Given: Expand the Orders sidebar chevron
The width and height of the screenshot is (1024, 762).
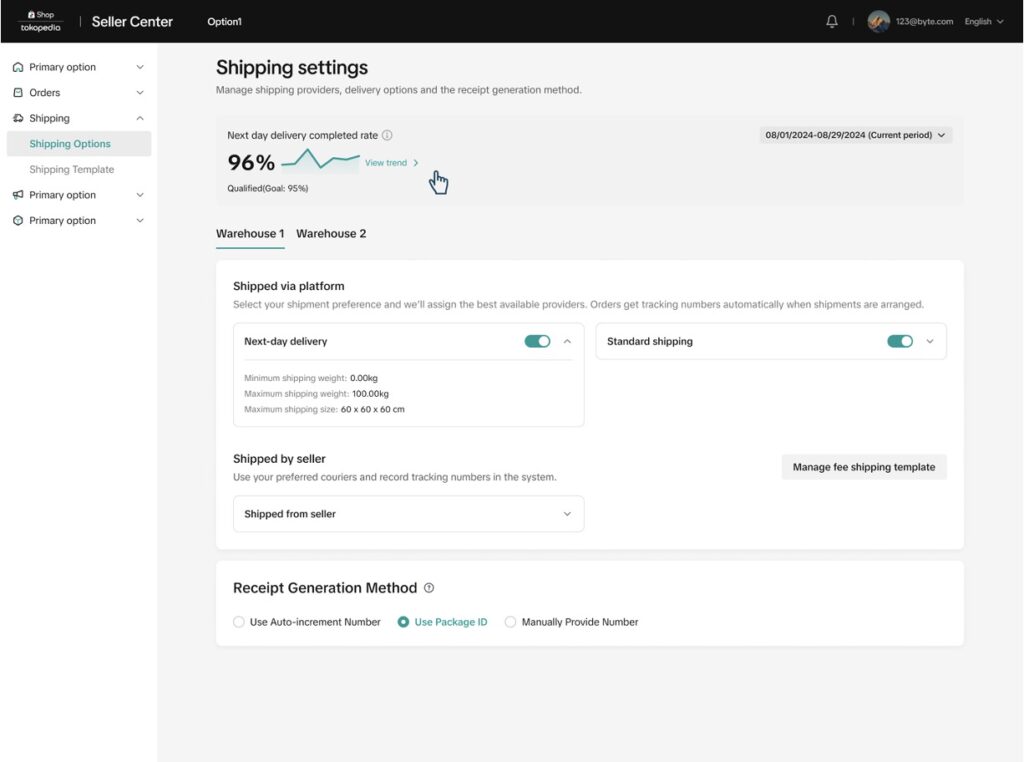Looking at the screenshot, I should 140,93.
